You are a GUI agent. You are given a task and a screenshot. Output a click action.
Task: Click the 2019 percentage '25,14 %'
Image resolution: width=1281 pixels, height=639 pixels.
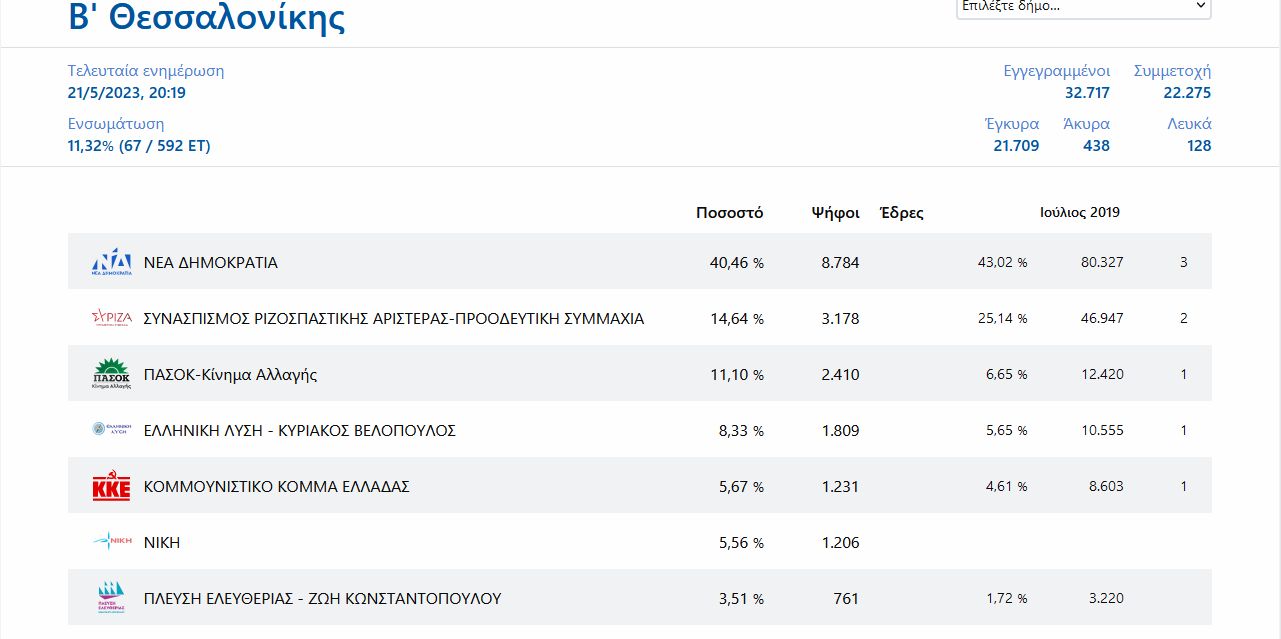(1002, 319)
